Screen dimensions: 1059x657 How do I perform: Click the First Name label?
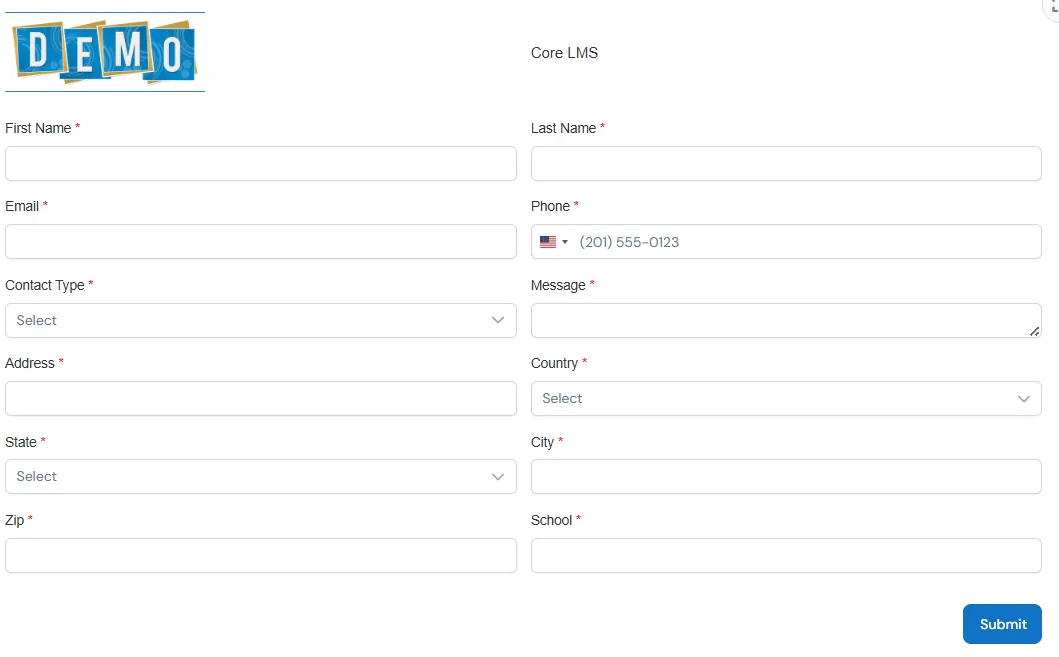[x=38, y=128]
